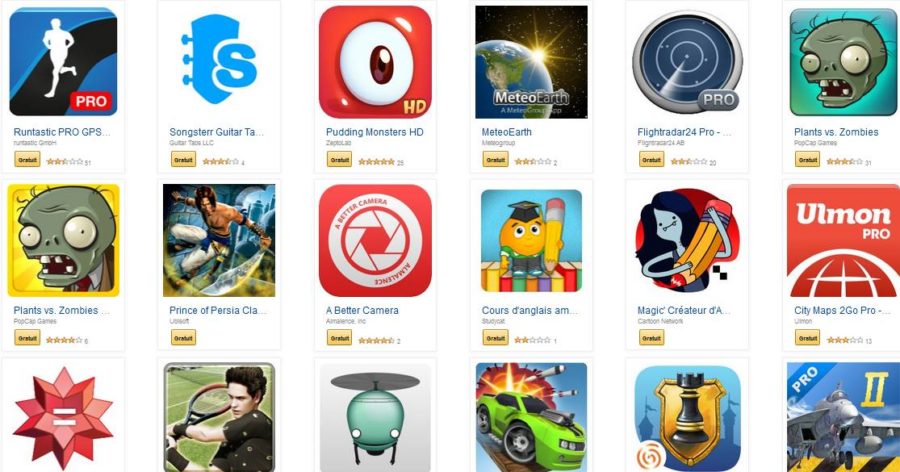Open the Runtastic PRO running man icon

coord(63,61)
